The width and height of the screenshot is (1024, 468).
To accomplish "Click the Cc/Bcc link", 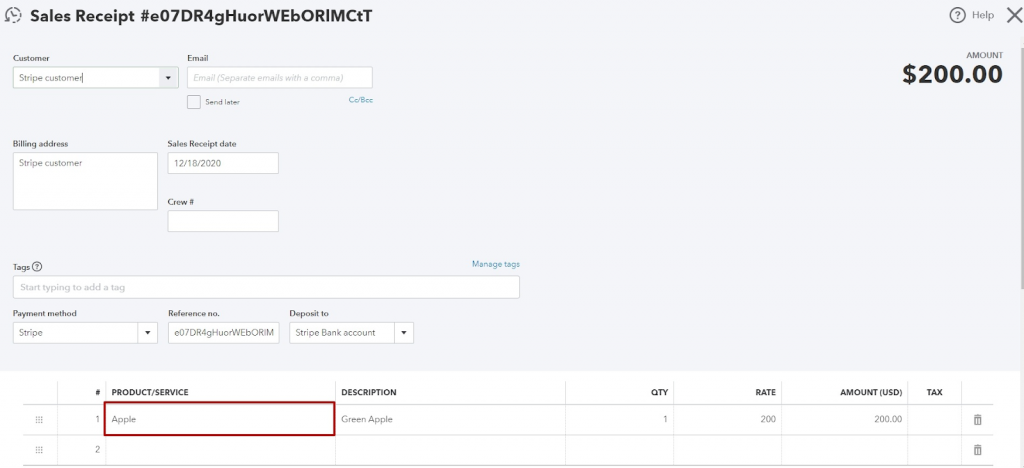I will [360, 100].
